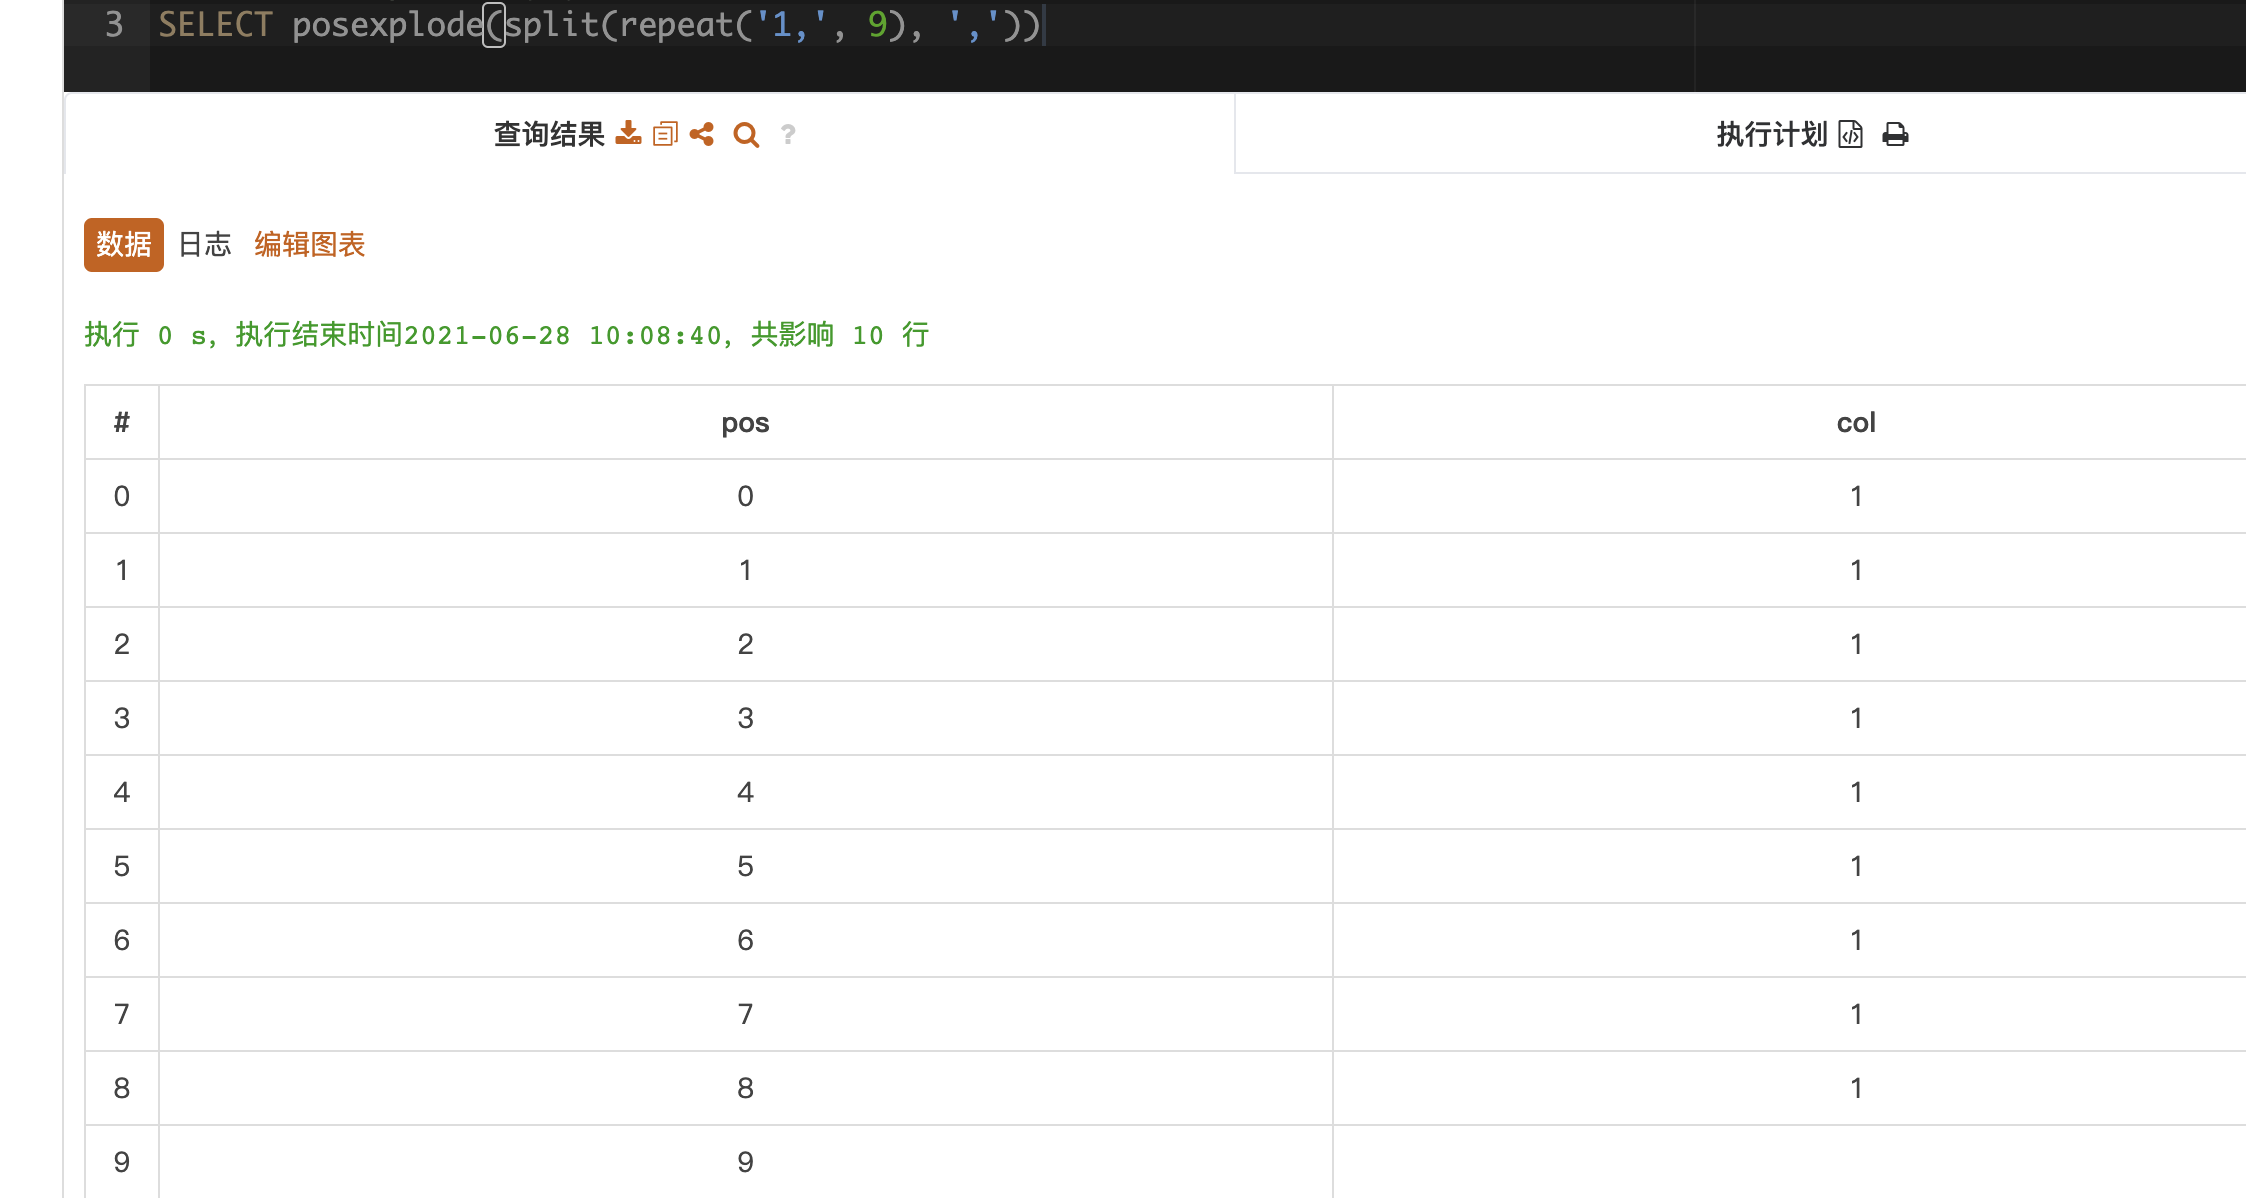Print the execution plan
Viewport: 2246px width, 1198px height.
click(1897, 134)
